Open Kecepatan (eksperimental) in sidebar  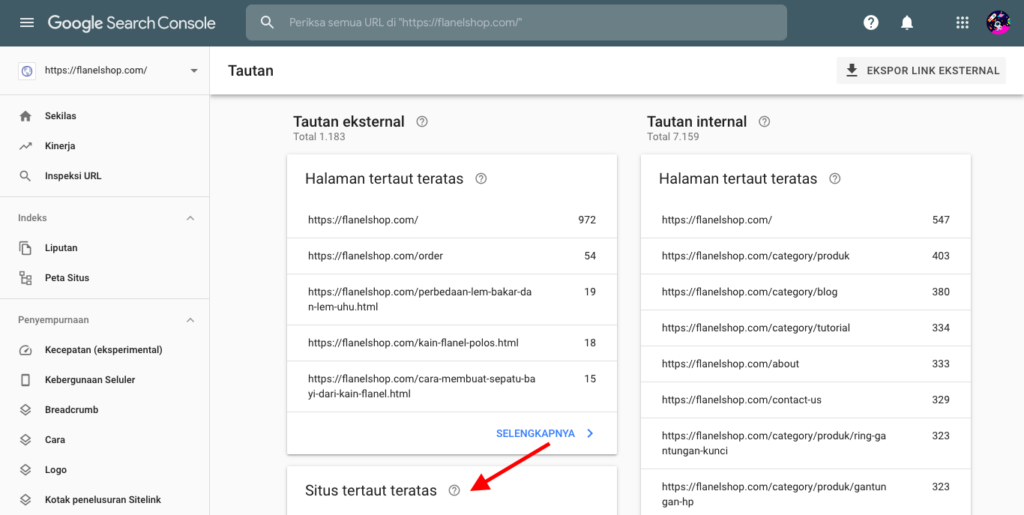(x=104, y=350)
